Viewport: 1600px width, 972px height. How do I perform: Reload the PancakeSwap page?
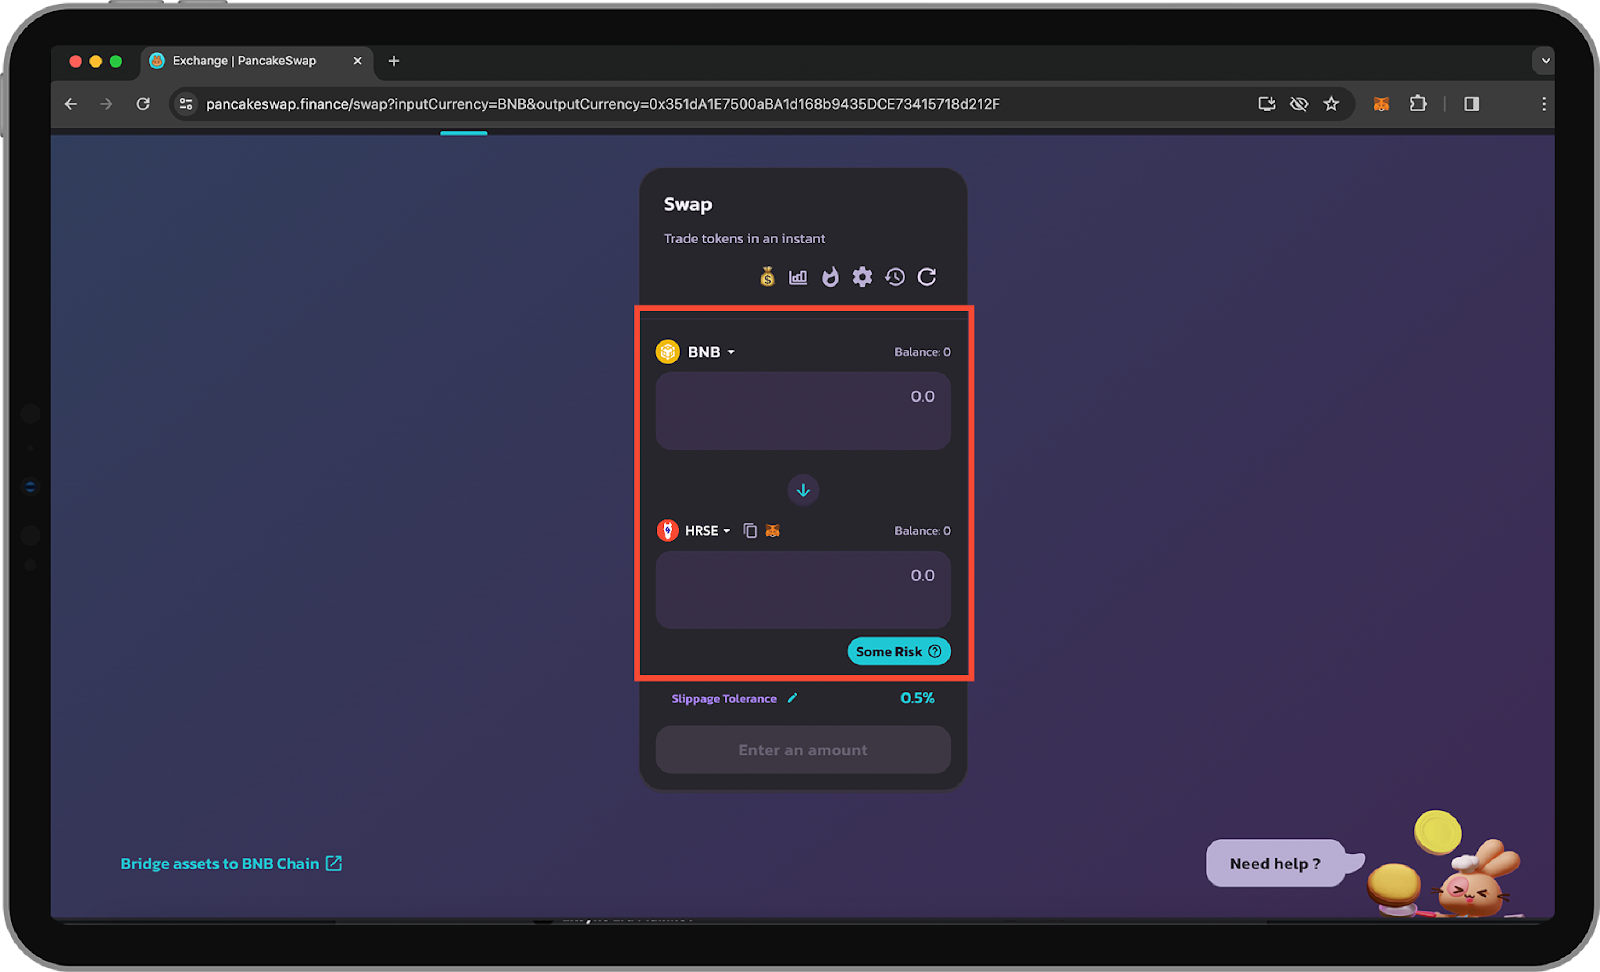coord(143,104)
